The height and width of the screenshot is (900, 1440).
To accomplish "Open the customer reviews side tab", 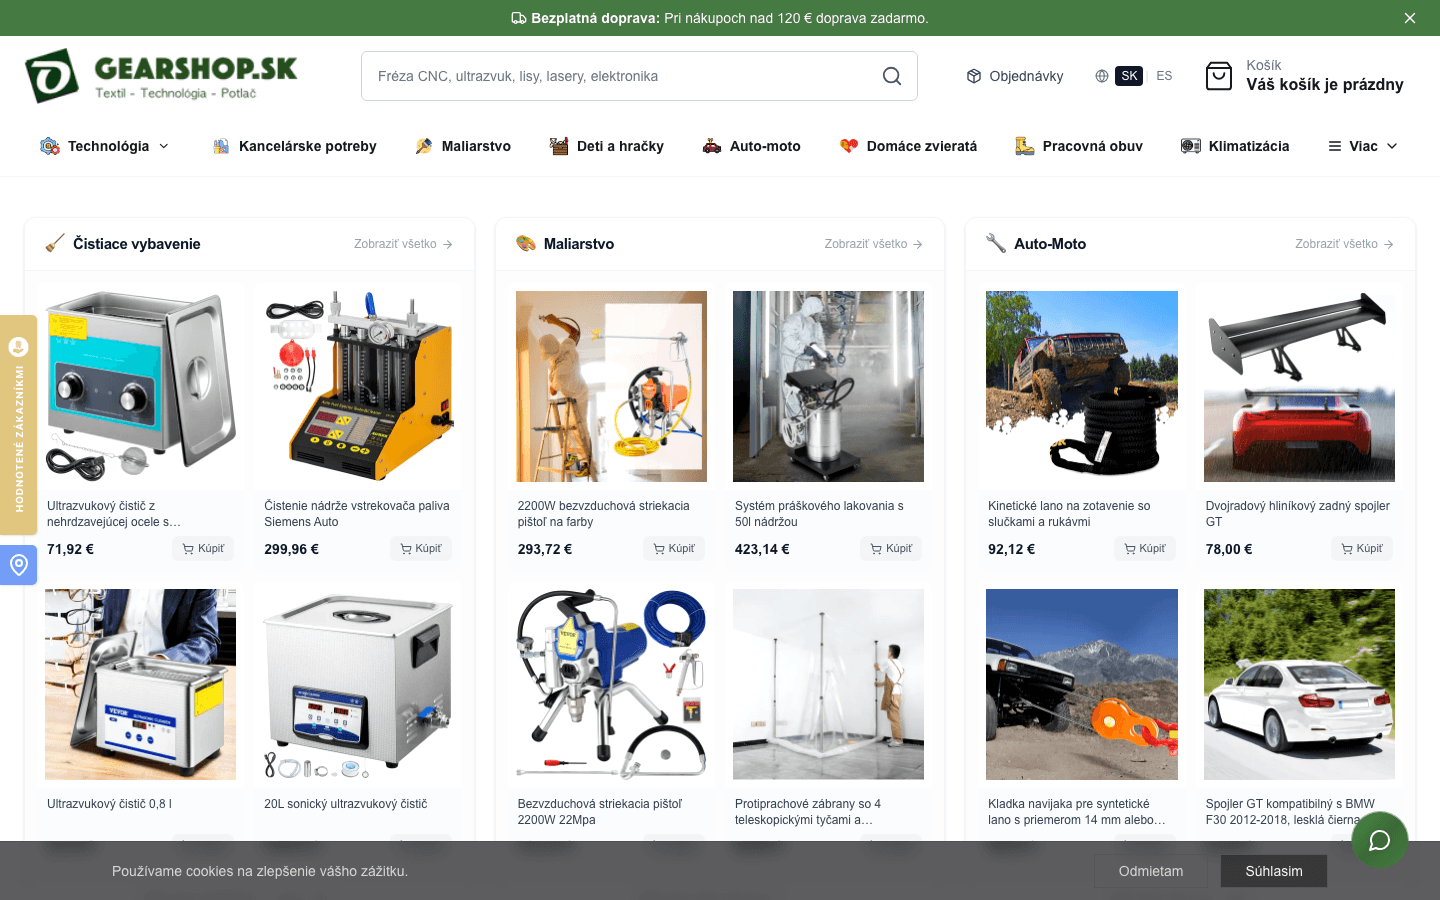I will coord(18,425).
